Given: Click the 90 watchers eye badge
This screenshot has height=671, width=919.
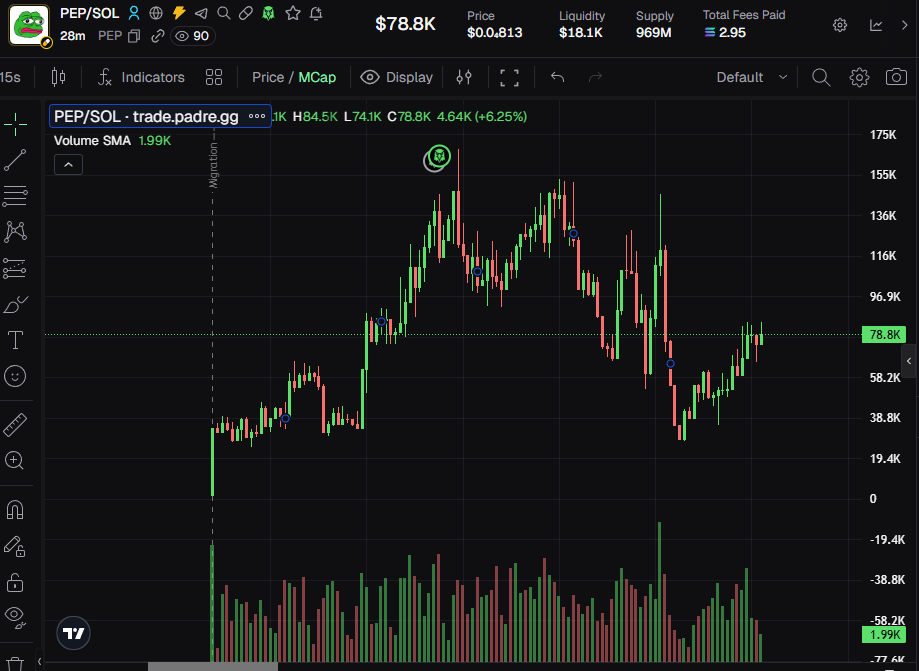Looking at the screenshot, I should 192,36.
